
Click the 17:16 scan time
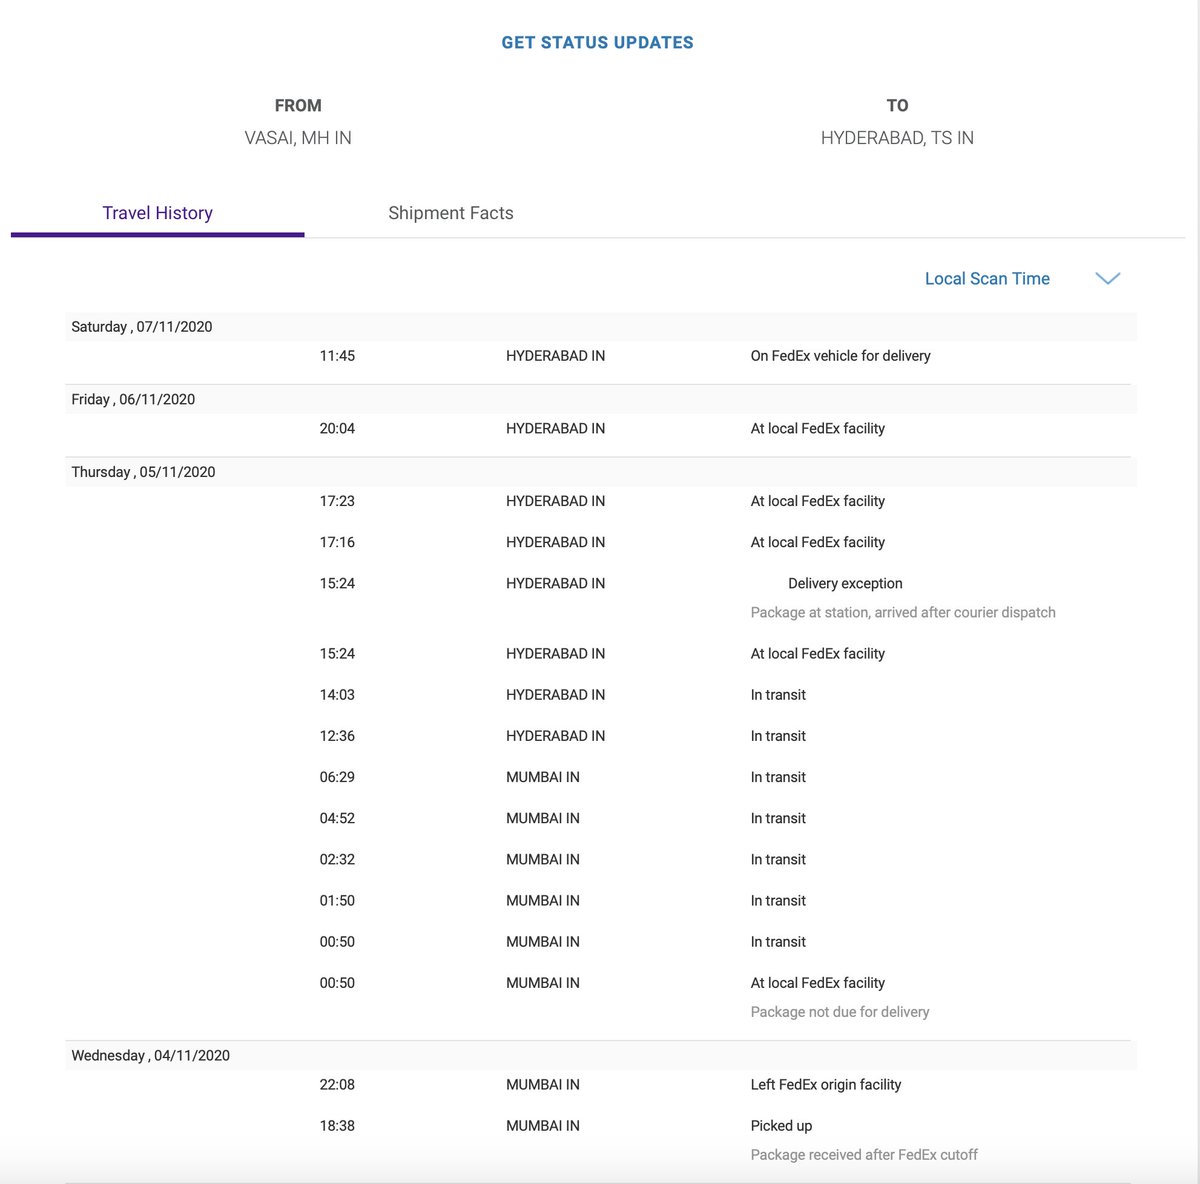click(x=337, y=542)
